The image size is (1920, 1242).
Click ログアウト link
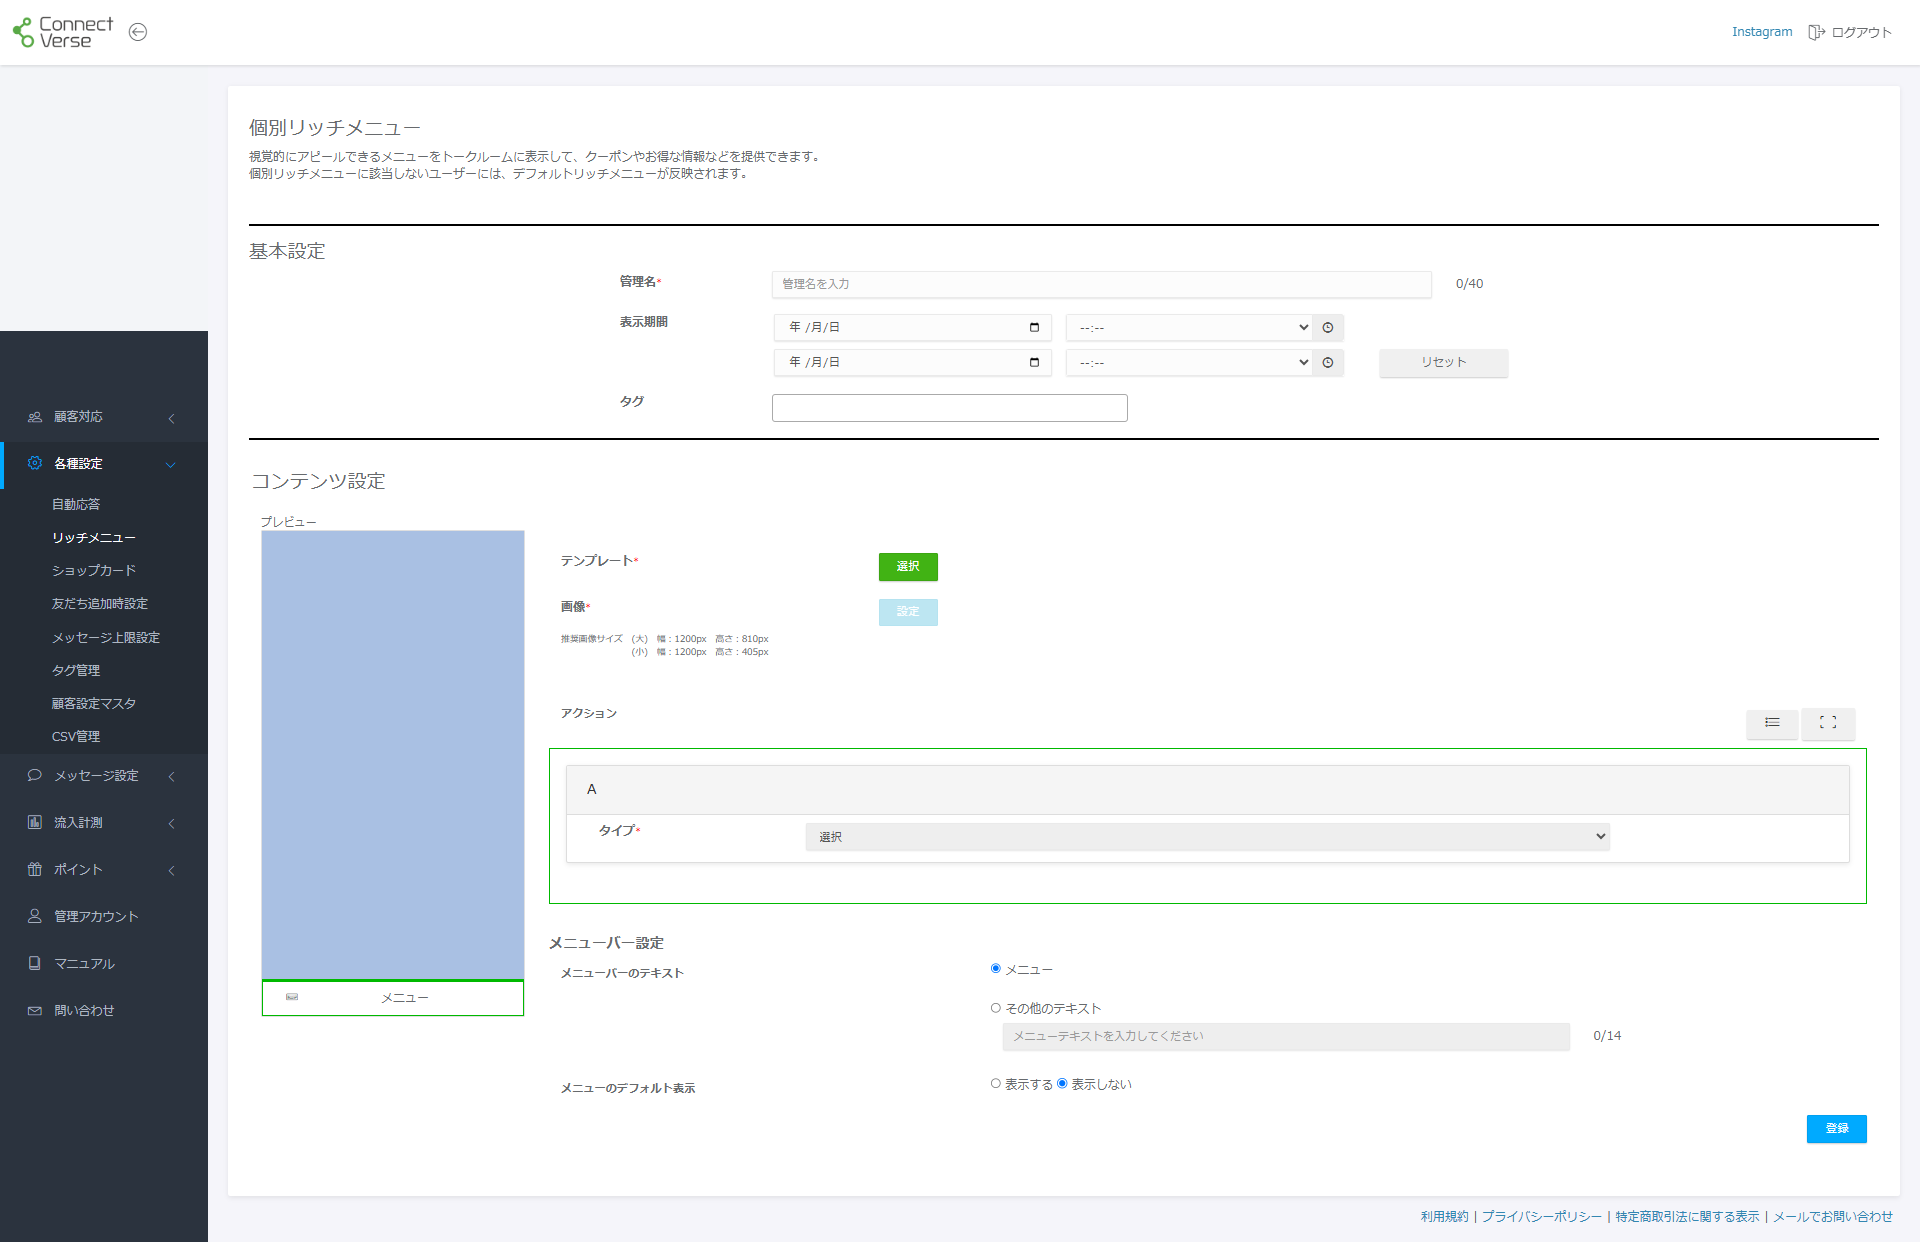(x=1861, y=32)
